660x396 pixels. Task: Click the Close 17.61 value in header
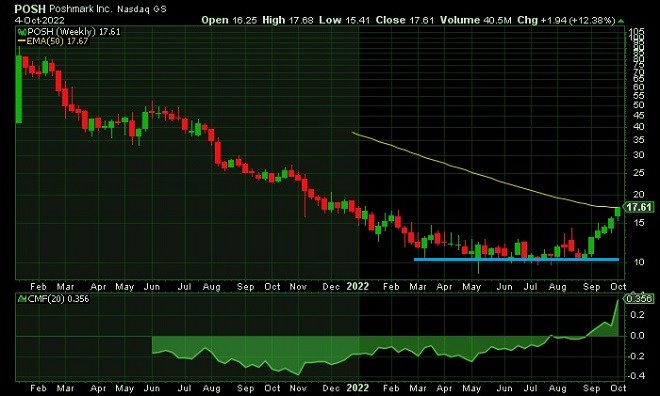pos(405,20)
